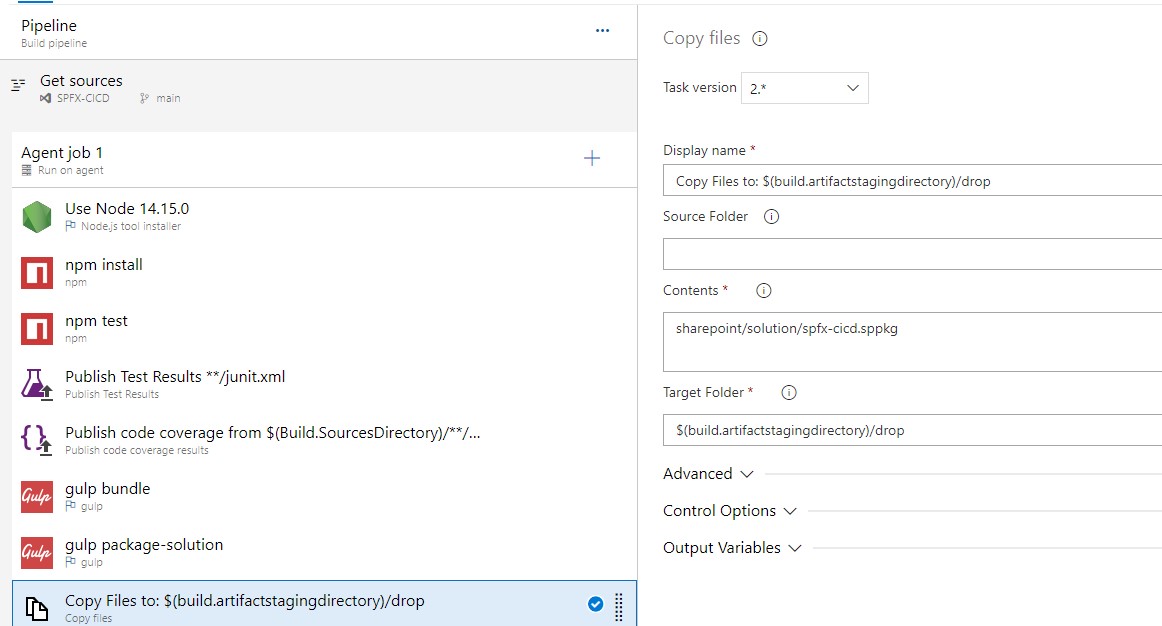
Task: Click the Node.js green hexagon icon
Action: tap(37, 217)
